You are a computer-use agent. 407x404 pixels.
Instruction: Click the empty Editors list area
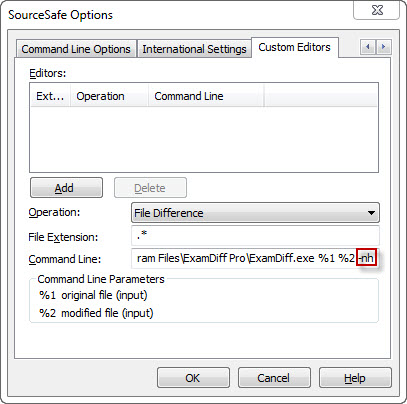click(204, 139)
